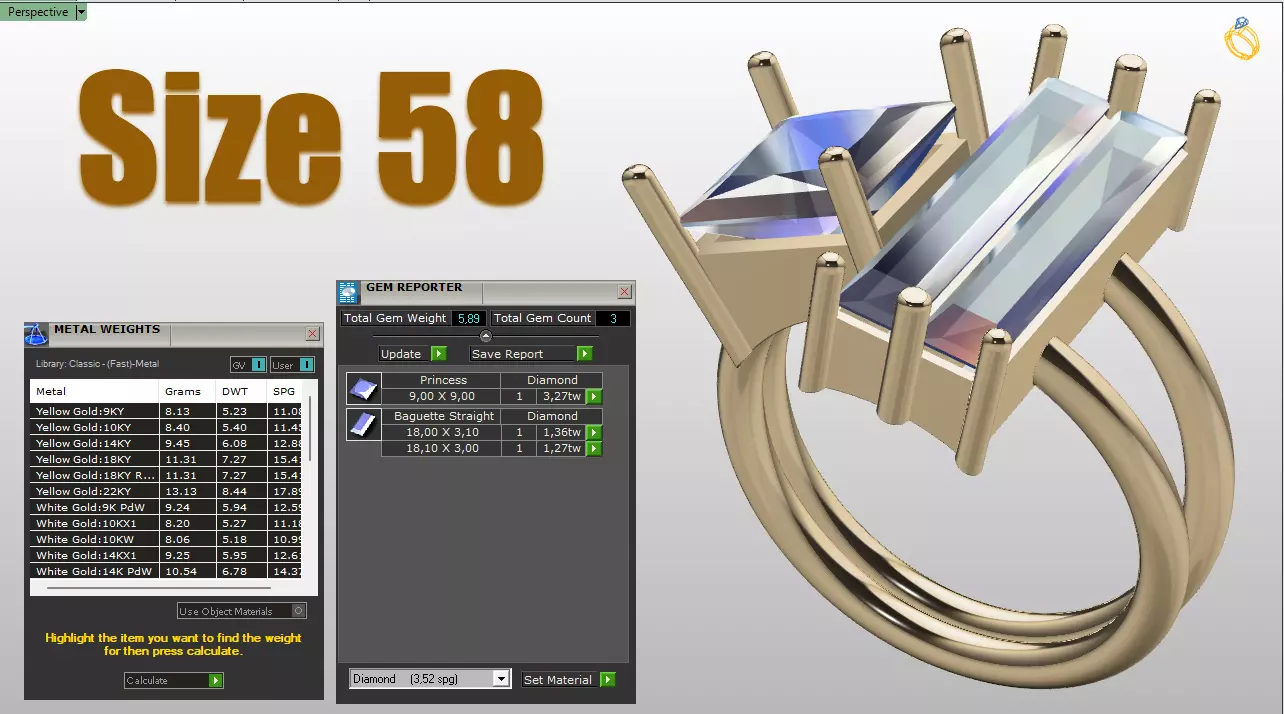Click the 9,00 X 9,00 size cell
Image resolution: width=1284 pixels, height=714 pixels.
click(x=443, y=396)
